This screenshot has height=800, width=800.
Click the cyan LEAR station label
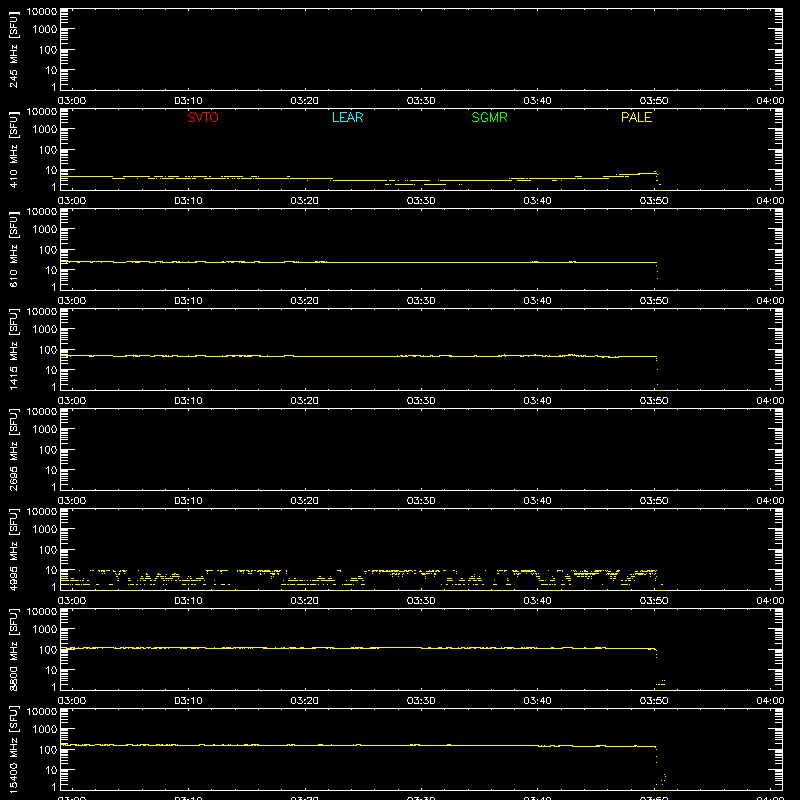347,117
